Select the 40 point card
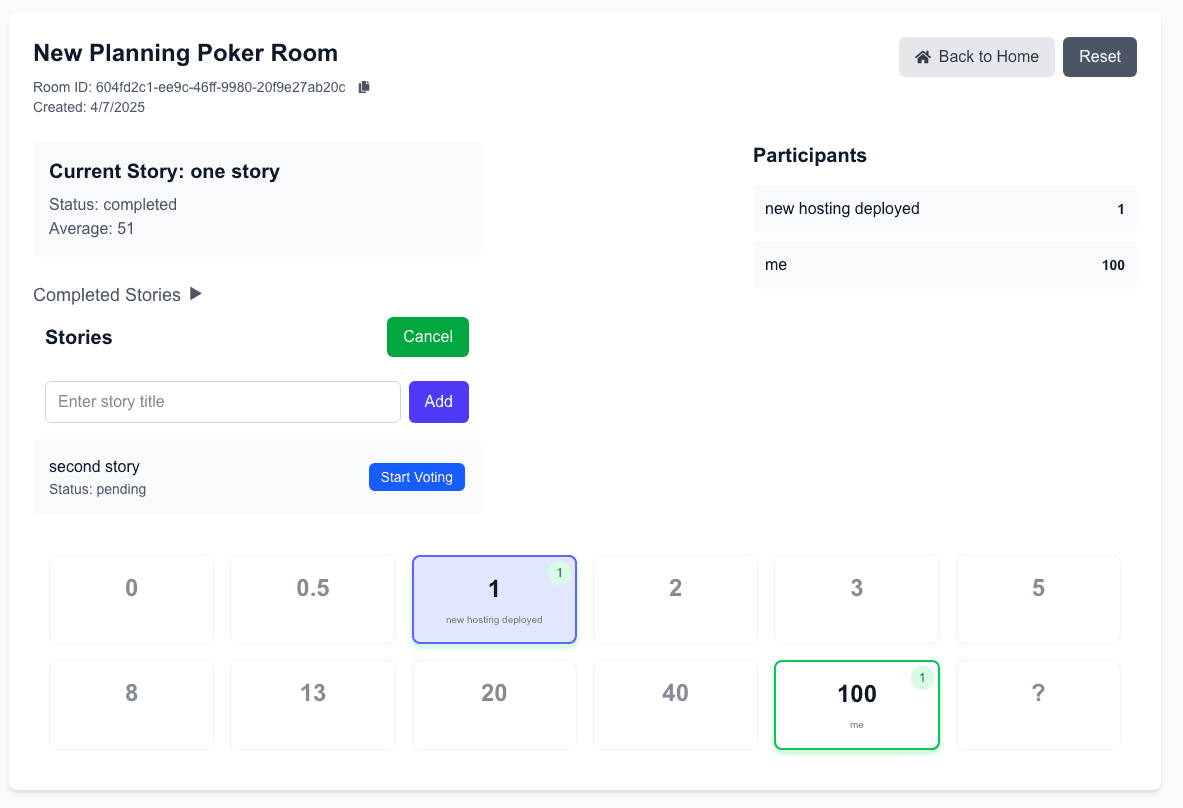Screen dimensions: 1183x808 675,704
